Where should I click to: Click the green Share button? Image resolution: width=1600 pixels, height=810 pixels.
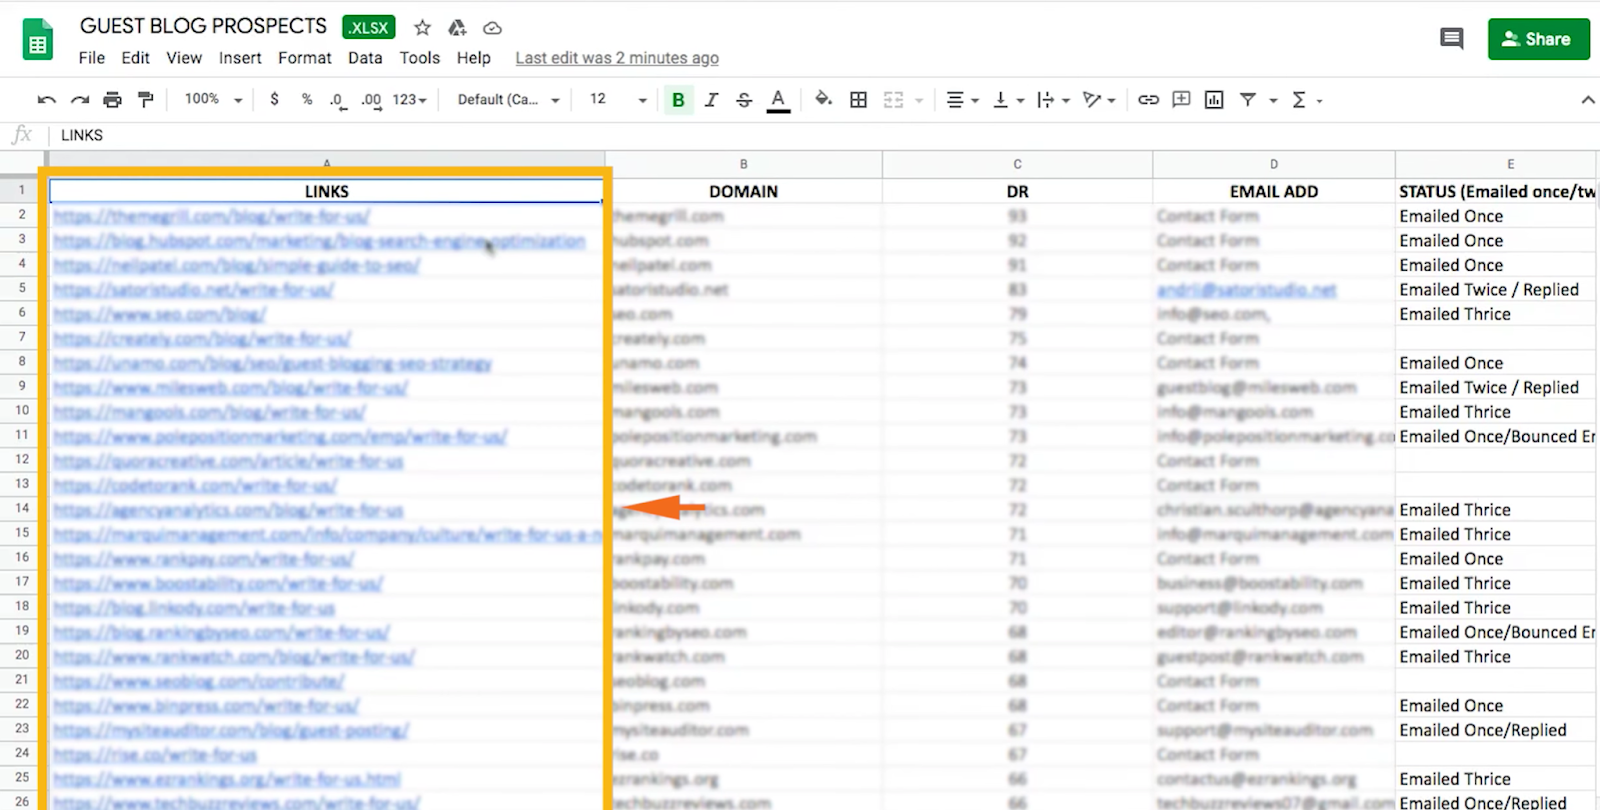coord(1538,39)
